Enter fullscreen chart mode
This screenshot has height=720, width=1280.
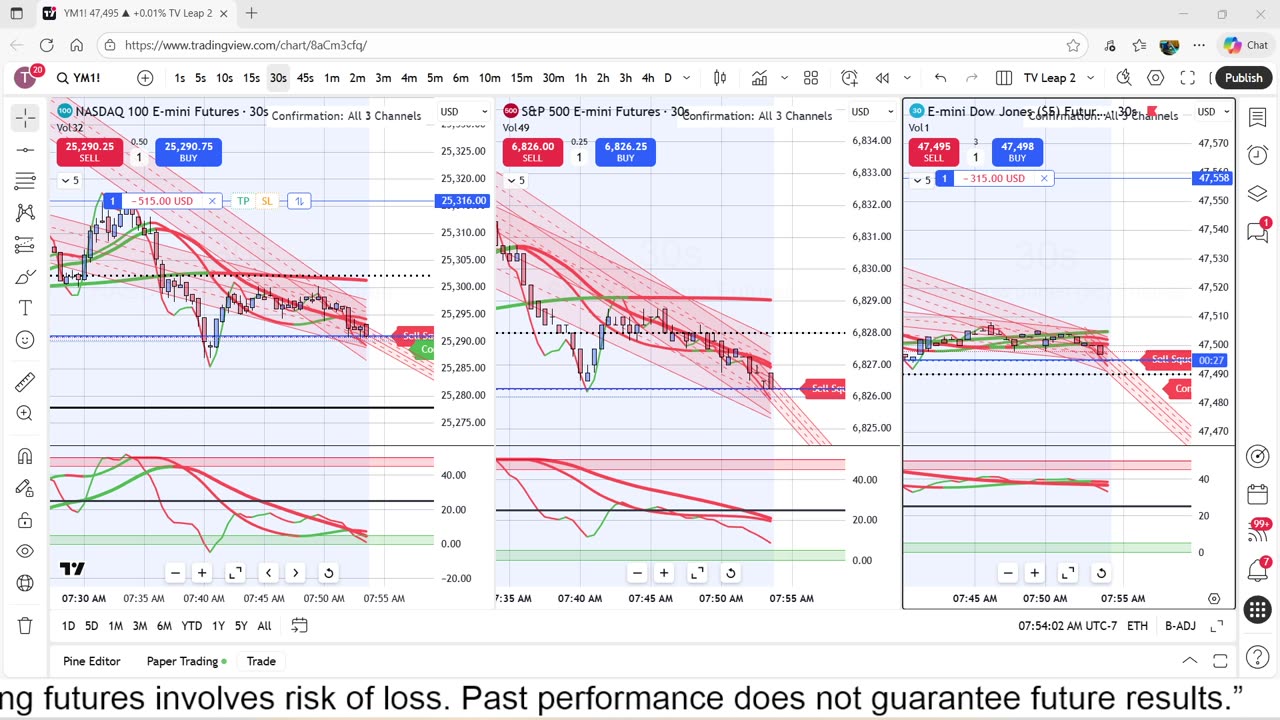tap(1188, 78)
